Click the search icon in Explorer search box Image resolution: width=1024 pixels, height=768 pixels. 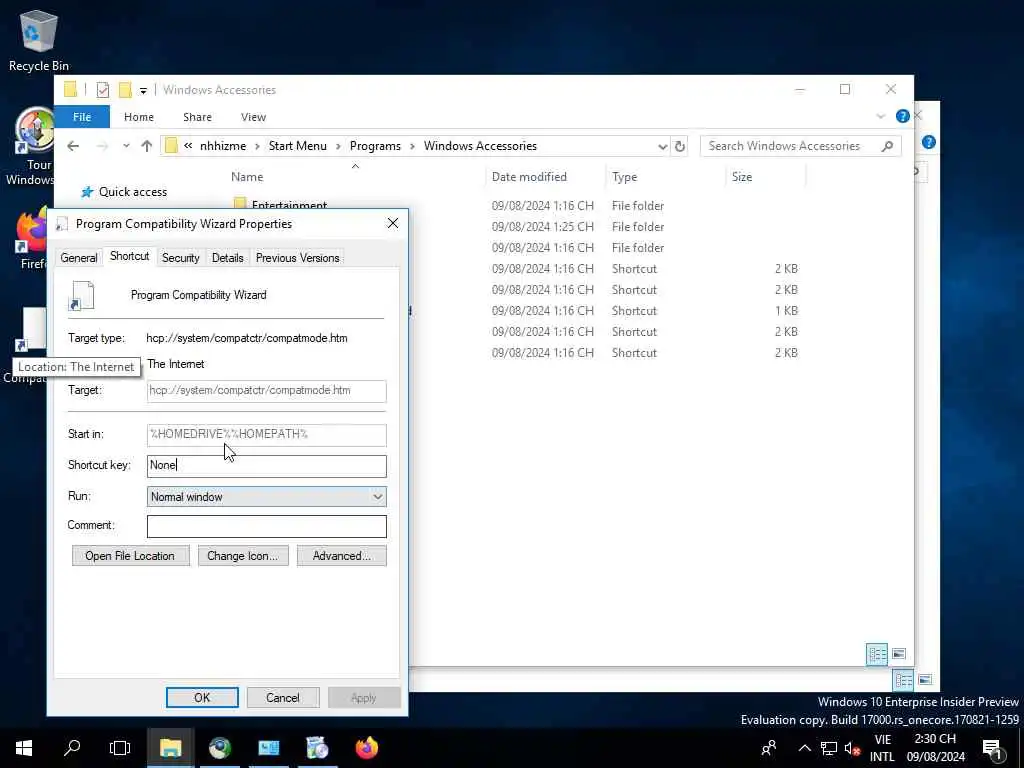coord(887,146)
